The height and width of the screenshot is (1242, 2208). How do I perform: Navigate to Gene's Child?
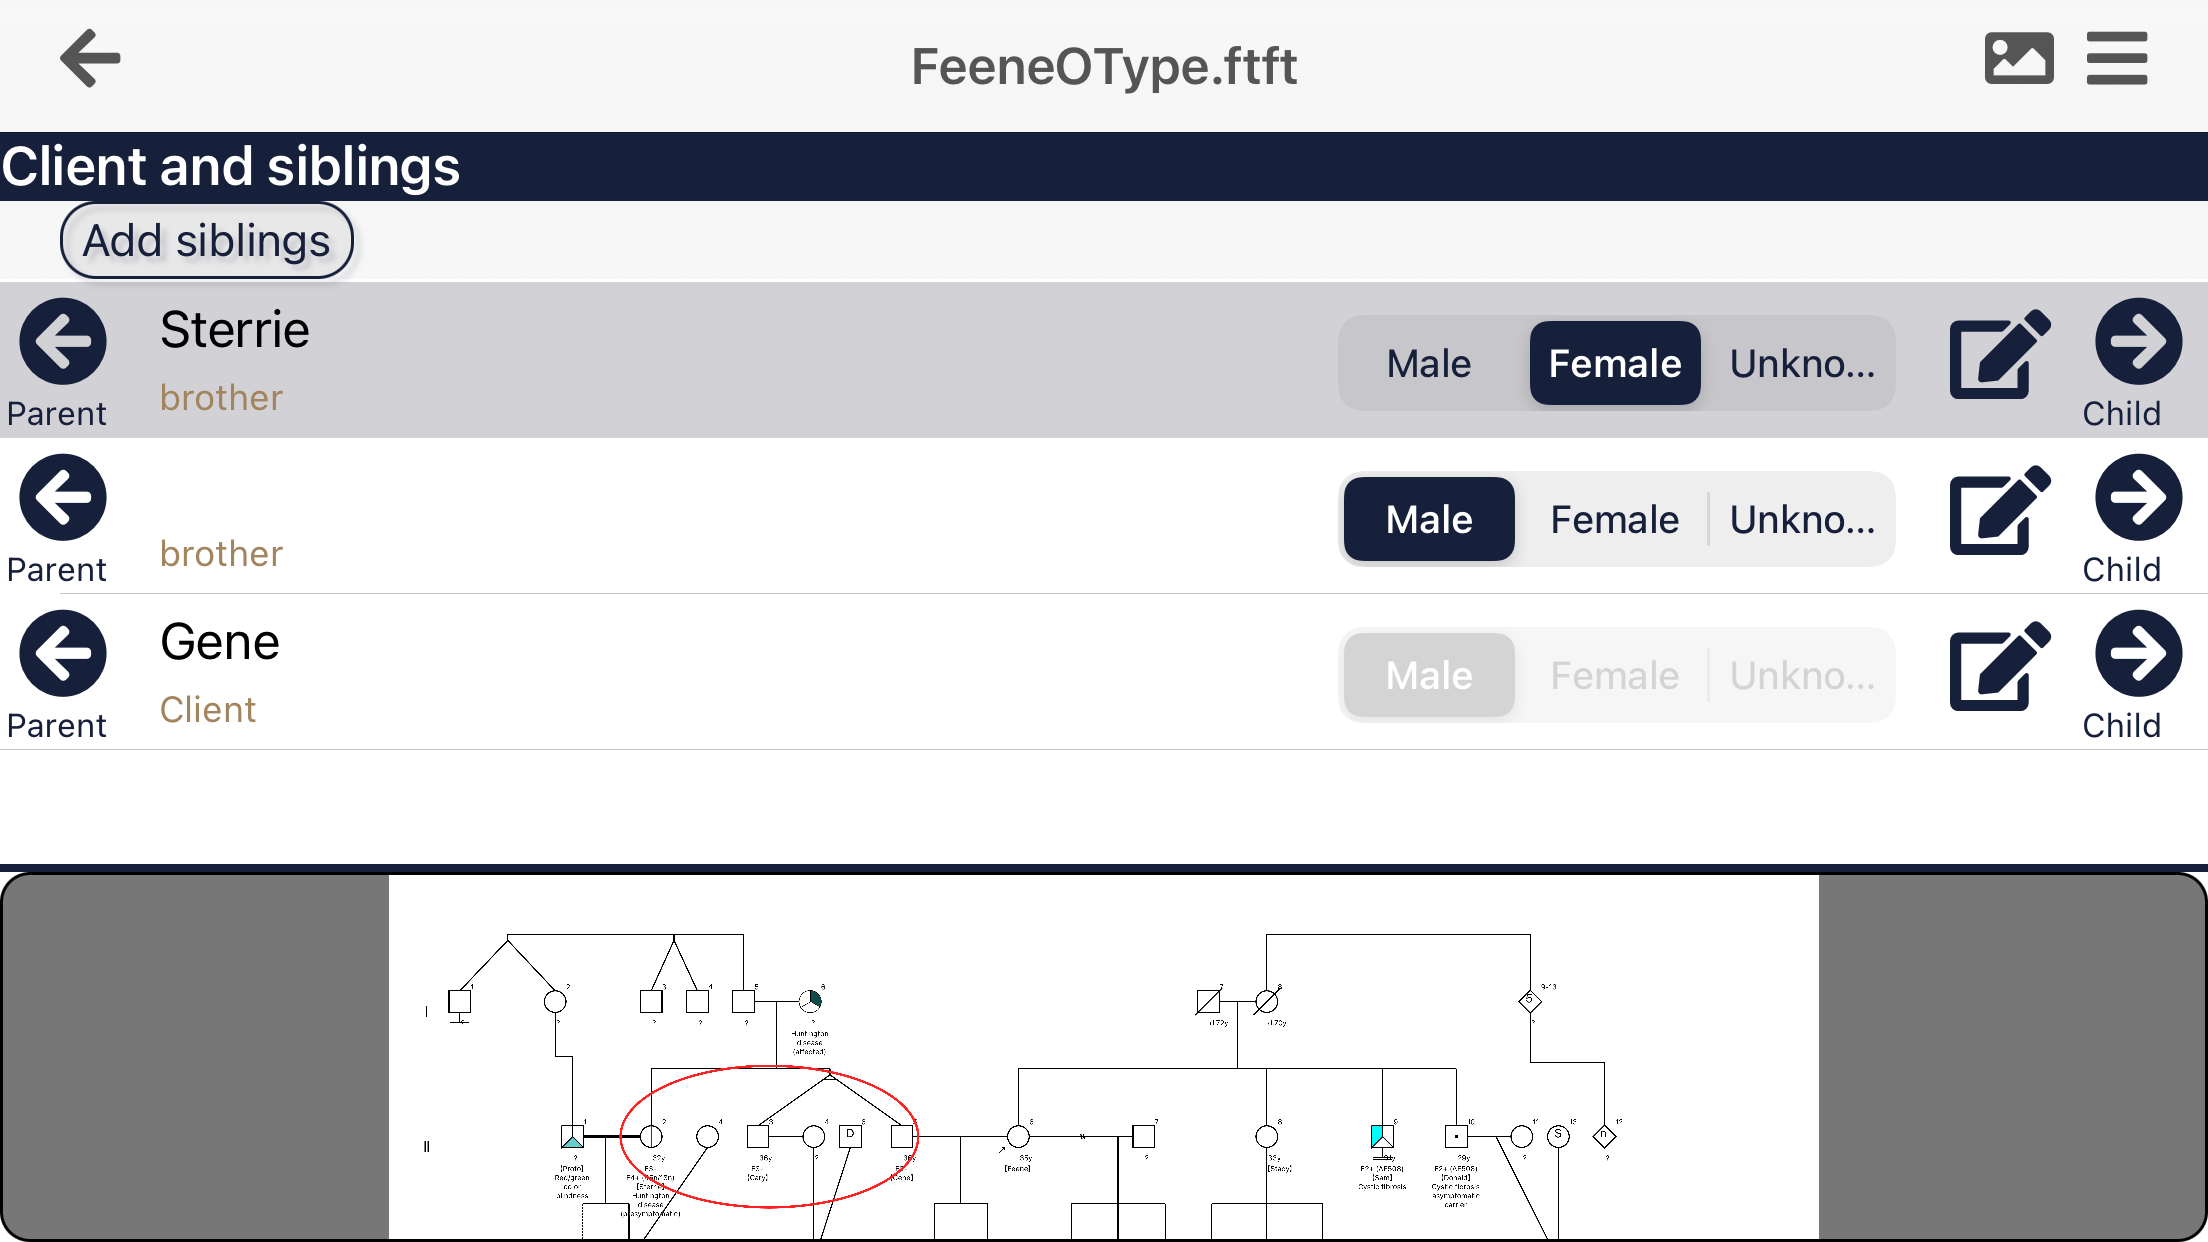pyautogui.click(x=2137, y=653)
